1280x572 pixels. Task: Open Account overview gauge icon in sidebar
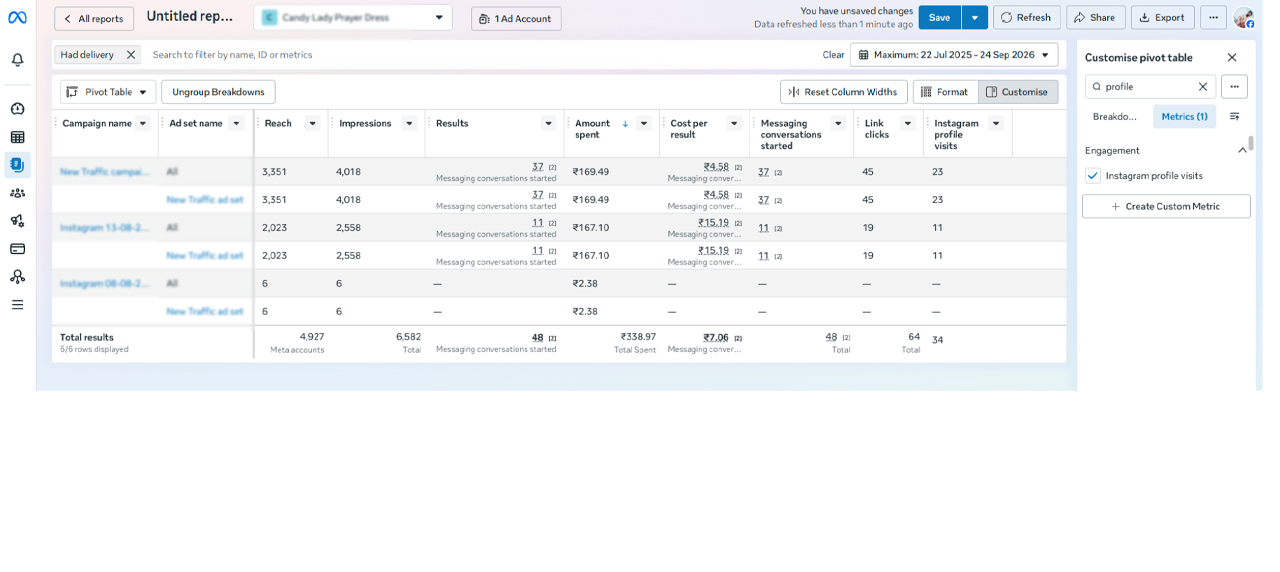[17, 109]
